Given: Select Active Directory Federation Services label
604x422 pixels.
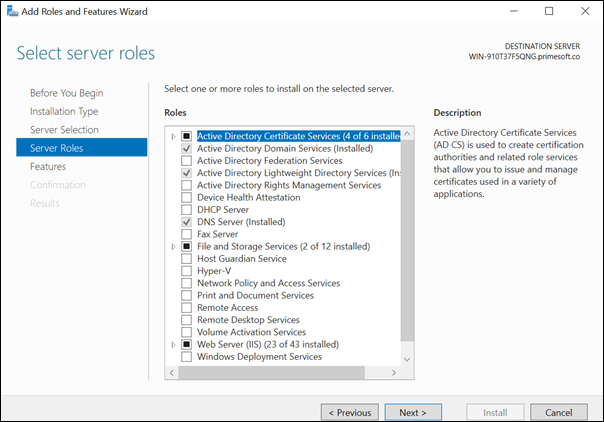Looking at the screenshot, I should click(x=270, y=161).
